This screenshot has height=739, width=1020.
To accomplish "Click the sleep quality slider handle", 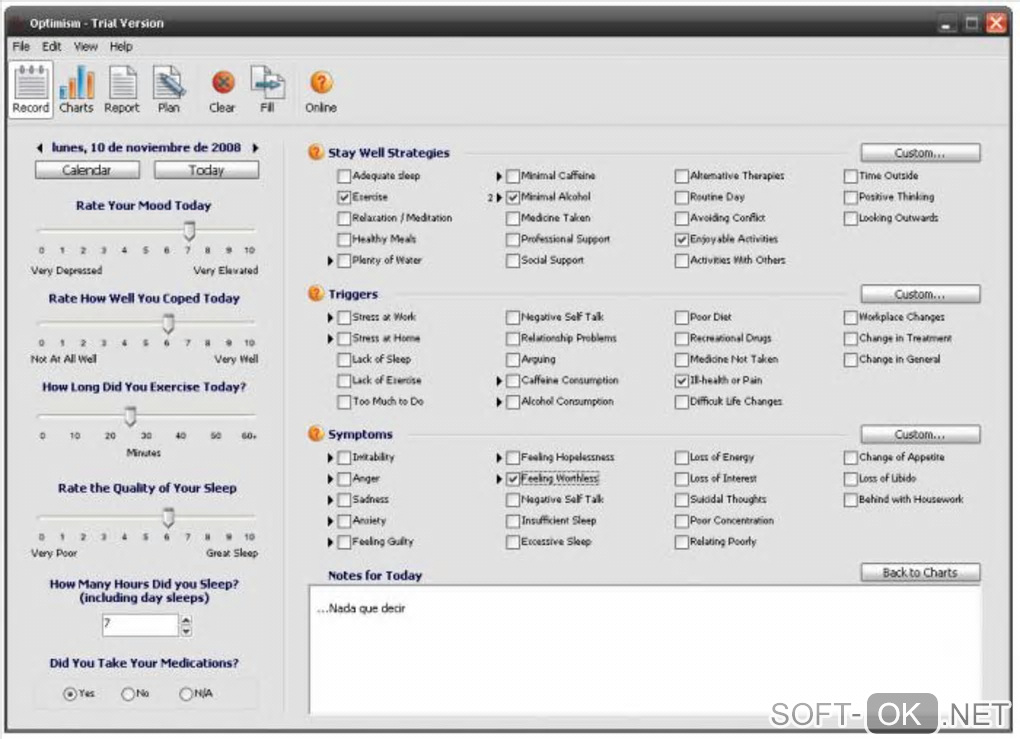I will 168,518.
